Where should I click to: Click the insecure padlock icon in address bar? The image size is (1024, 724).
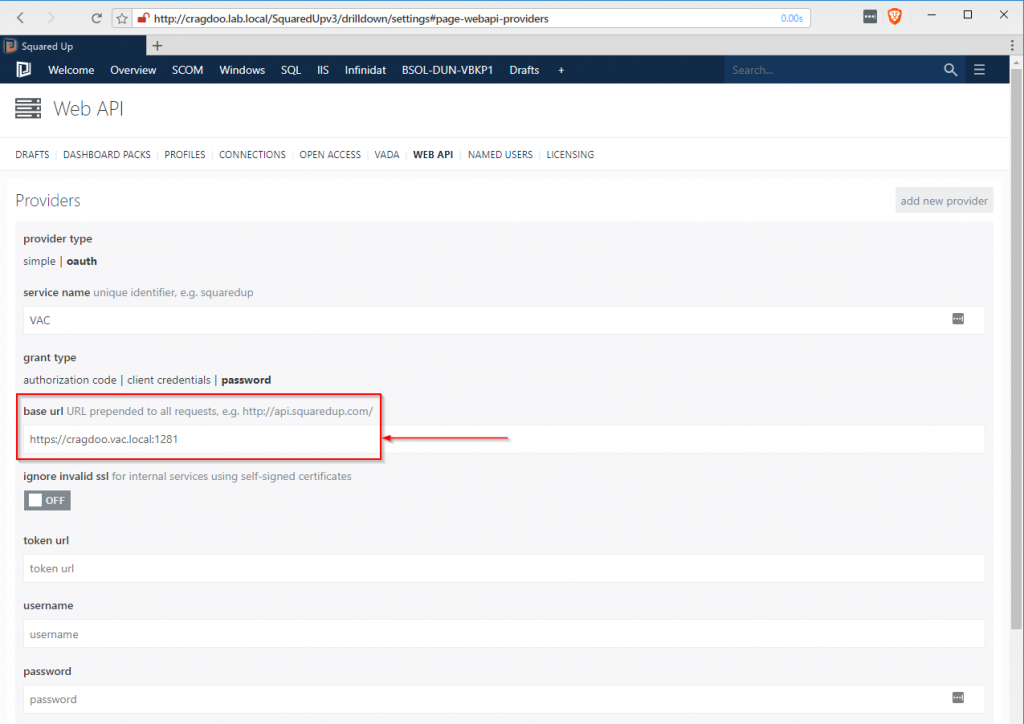pyautogui.click(x=143, y=18)
